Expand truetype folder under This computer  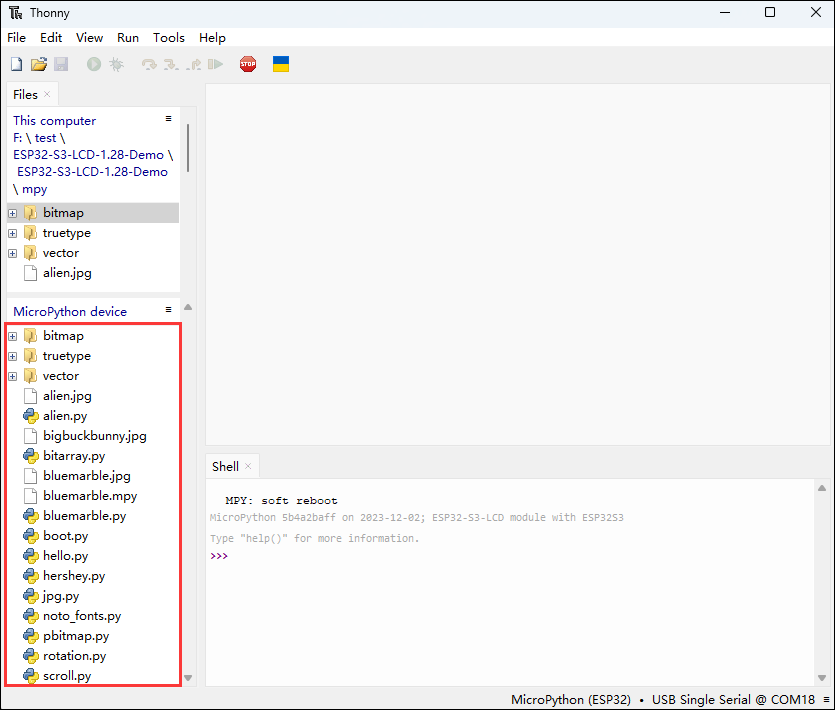pyautogui.click(x=13, y=233)
